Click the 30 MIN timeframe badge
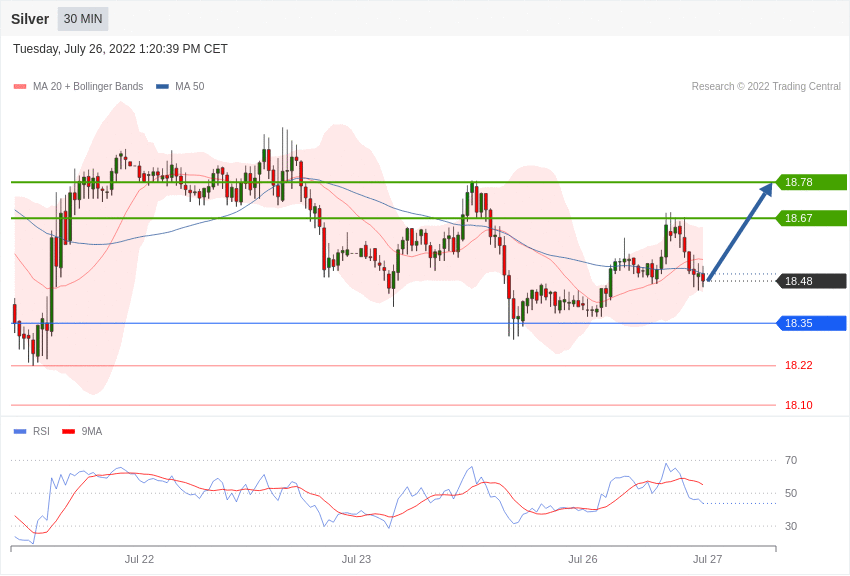The height and width of the screenshot is (576, 850). 83,19
